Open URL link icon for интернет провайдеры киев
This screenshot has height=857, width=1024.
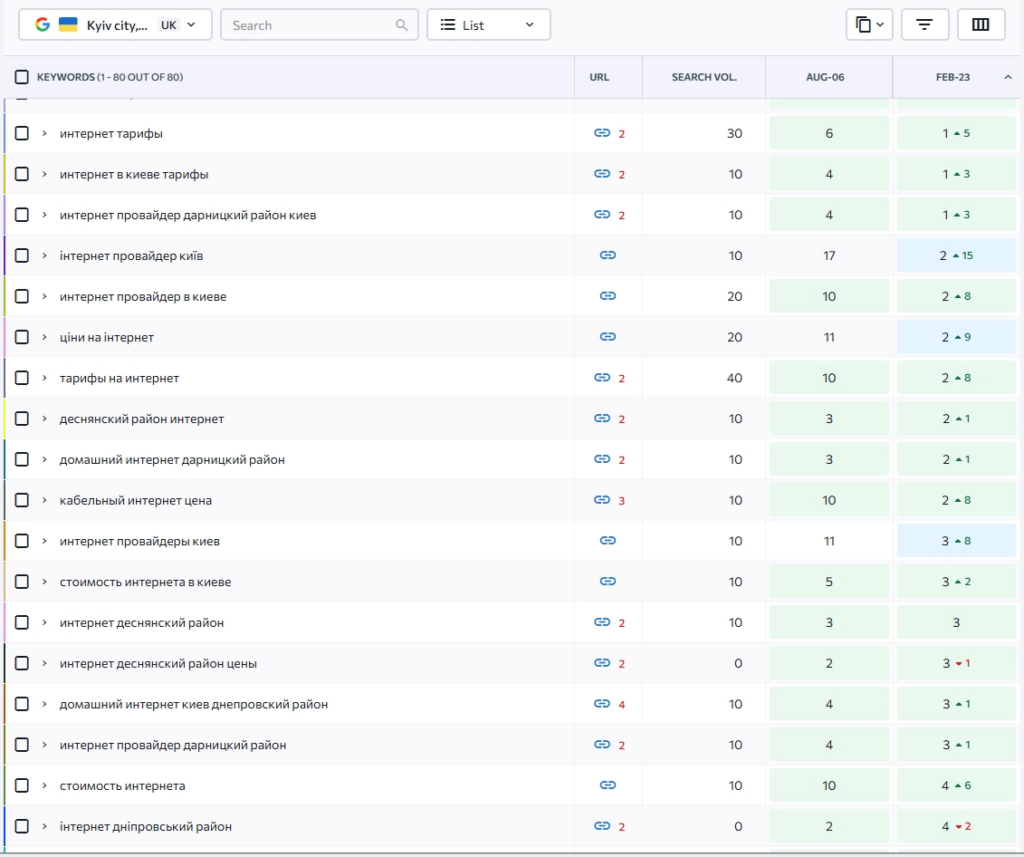point(607,541)
